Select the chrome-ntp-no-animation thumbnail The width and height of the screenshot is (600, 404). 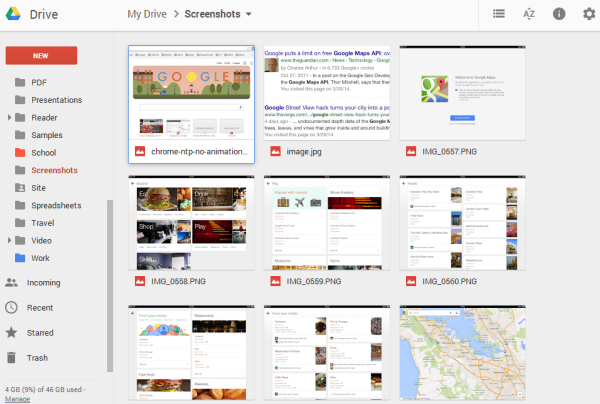coord(191,93)
